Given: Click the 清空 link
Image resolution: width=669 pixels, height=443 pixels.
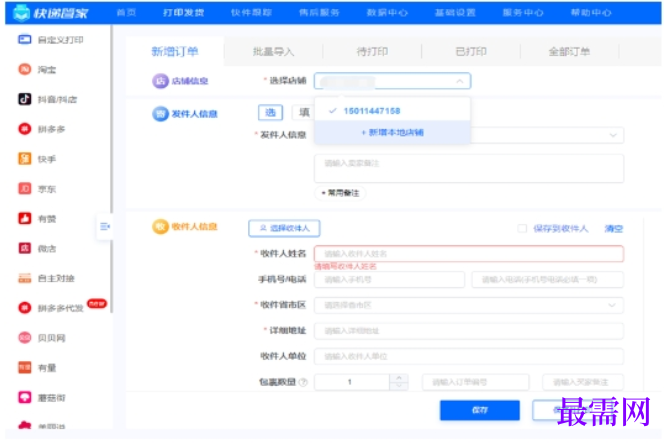Looking at the screenshot, I should click(614, 229).
